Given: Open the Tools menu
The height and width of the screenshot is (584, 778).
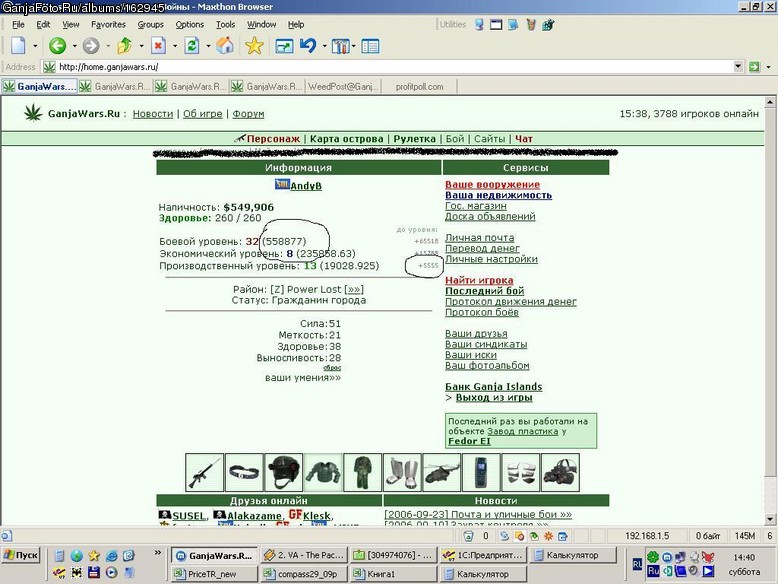Looking at the screenshot, I should (x=225, y=24).
